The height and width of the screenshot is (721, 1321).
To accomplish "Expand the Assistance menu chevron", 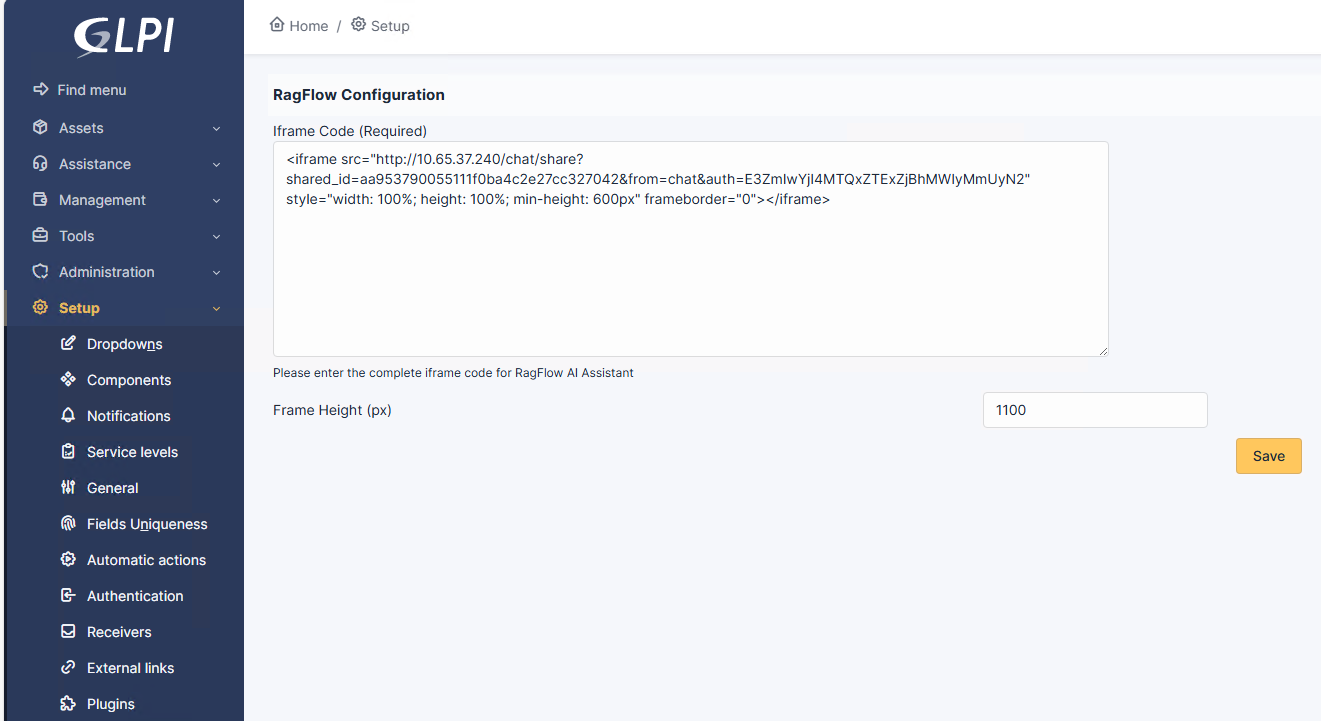I will (x=216, y=164).
